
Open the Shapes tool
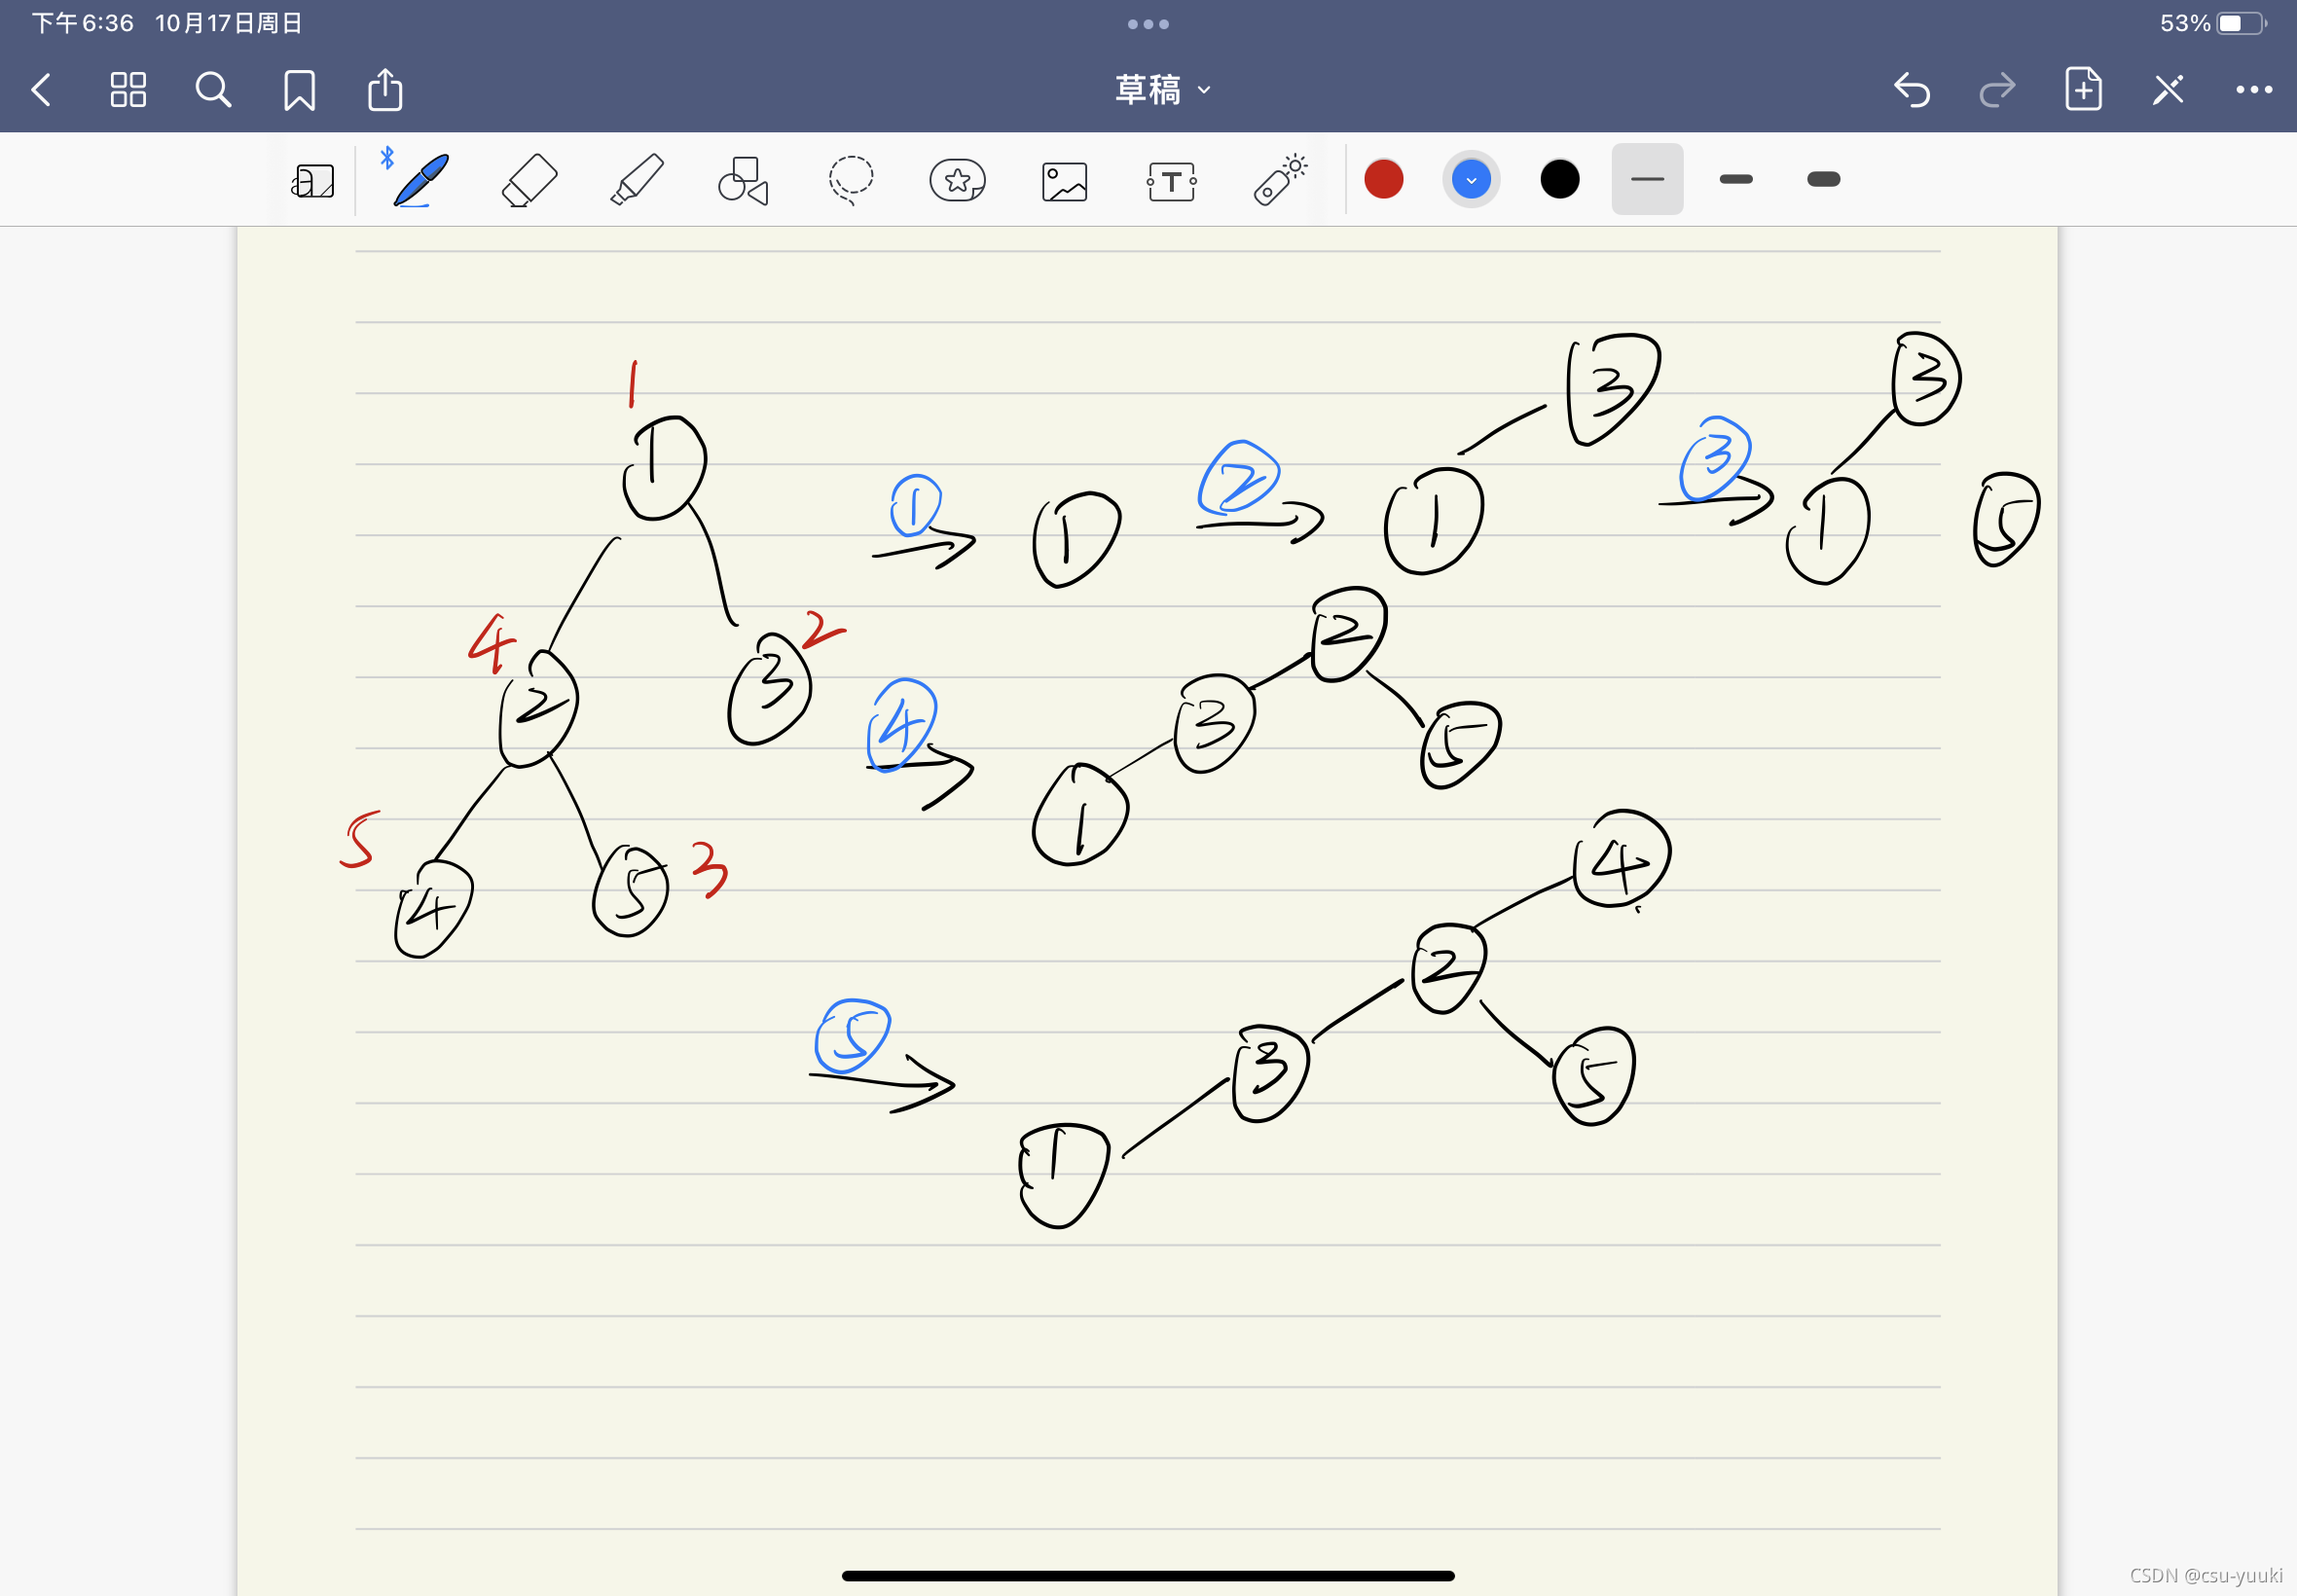click(x=743, y=181)
